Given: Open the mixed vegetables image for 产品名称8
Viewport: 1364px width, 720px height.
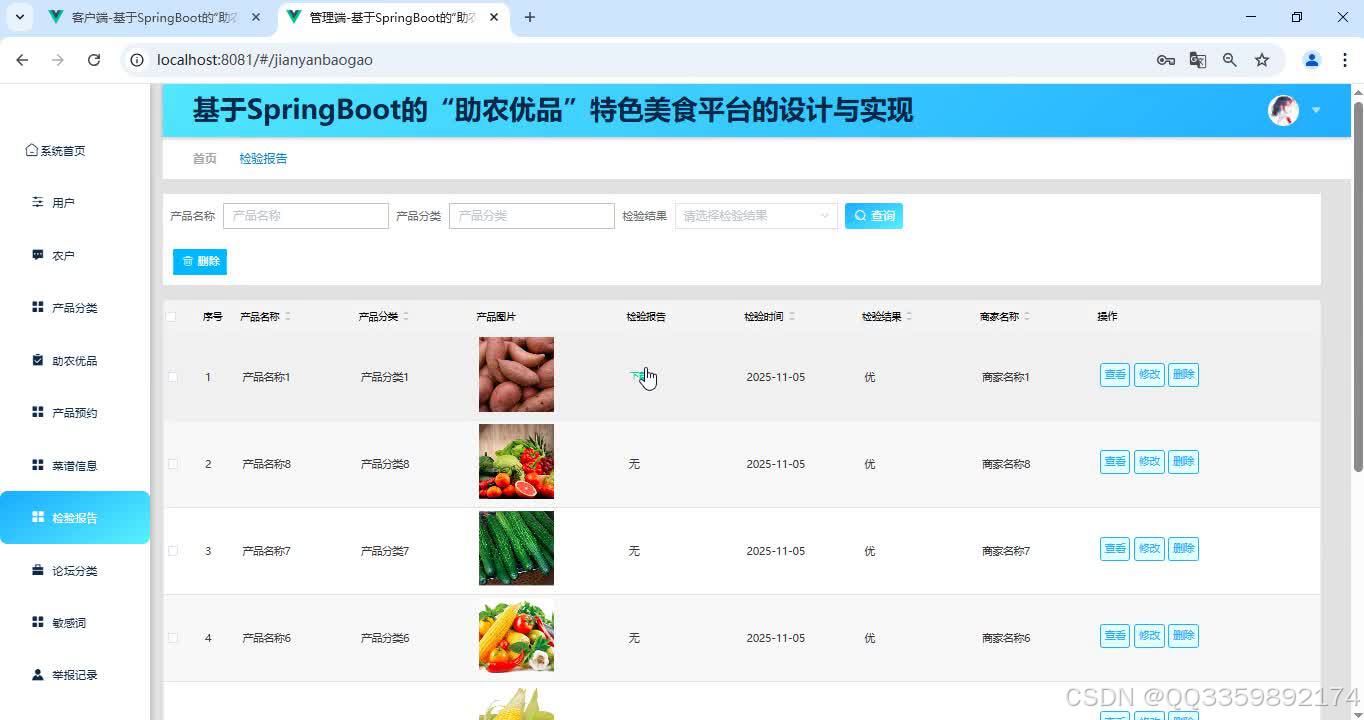Looking at the screenshot, I should click(516, 462).
